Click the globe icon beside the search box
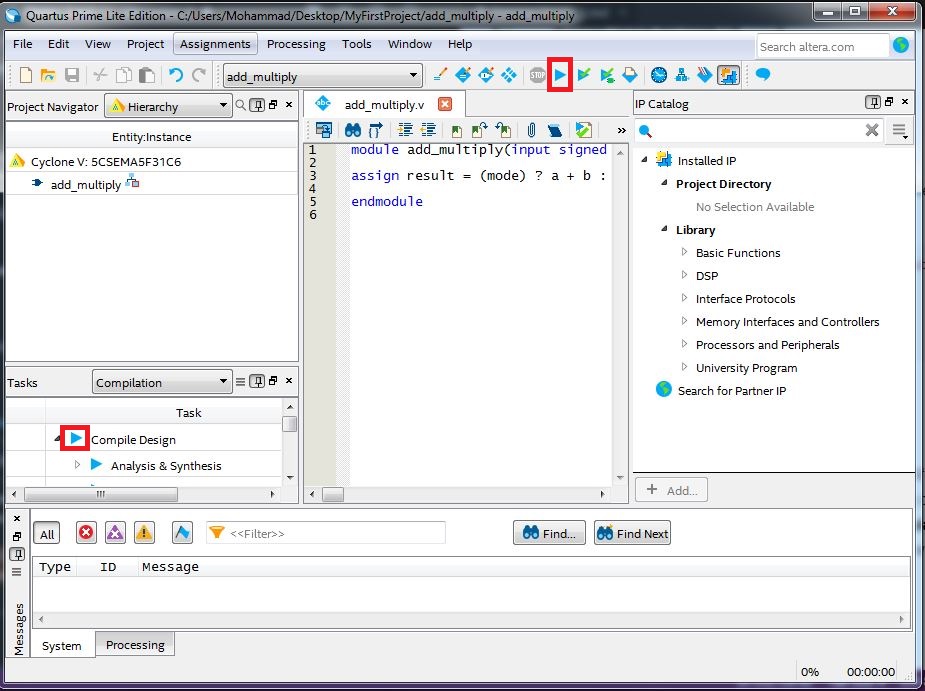 pos(901,45)
